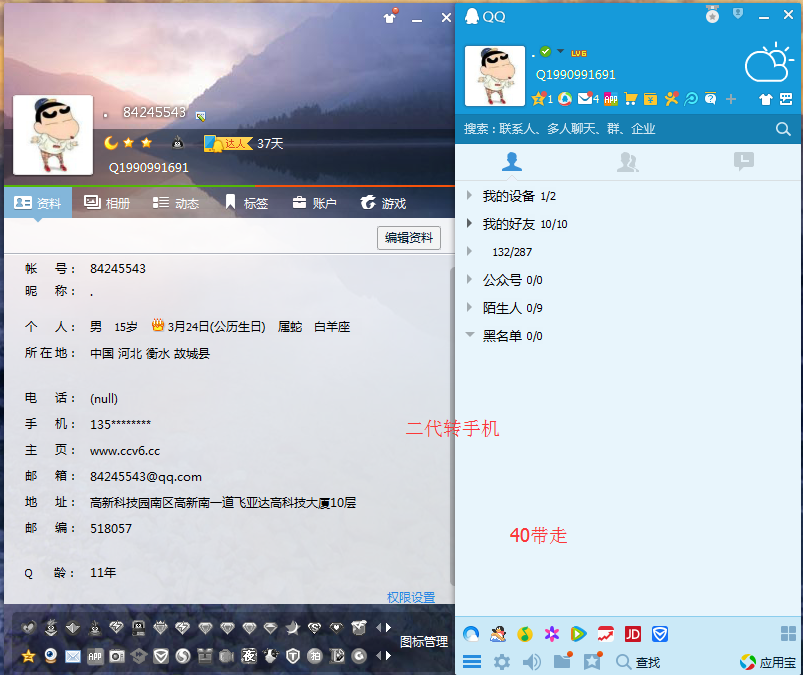Click 编辑资料 button
The width and height of the screenshot is (803, 675).
click(409, 238)
